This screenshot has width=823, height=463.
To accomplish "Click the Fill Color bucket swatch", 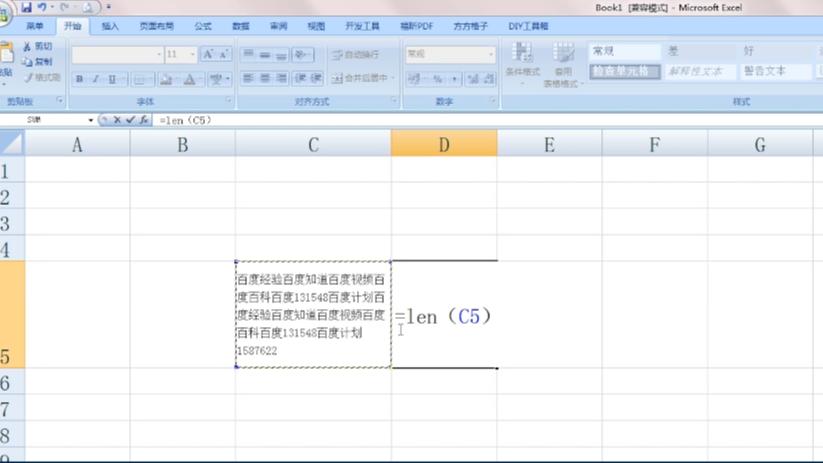I will pyautogui.click(x=166, y=79).
